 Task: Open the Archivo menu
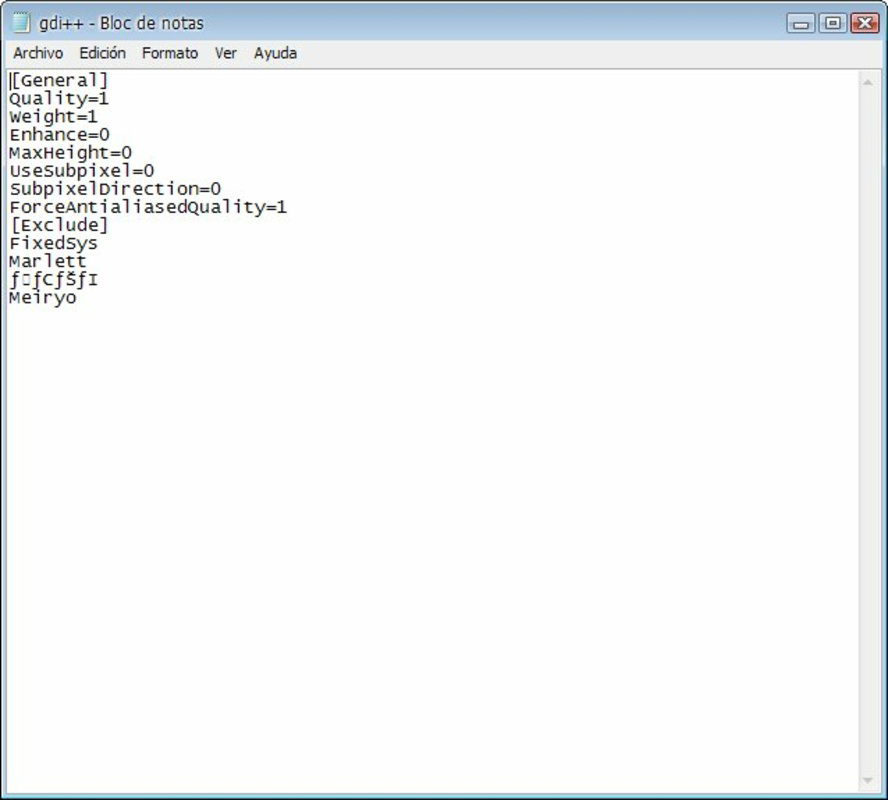(x=38, y=53)
